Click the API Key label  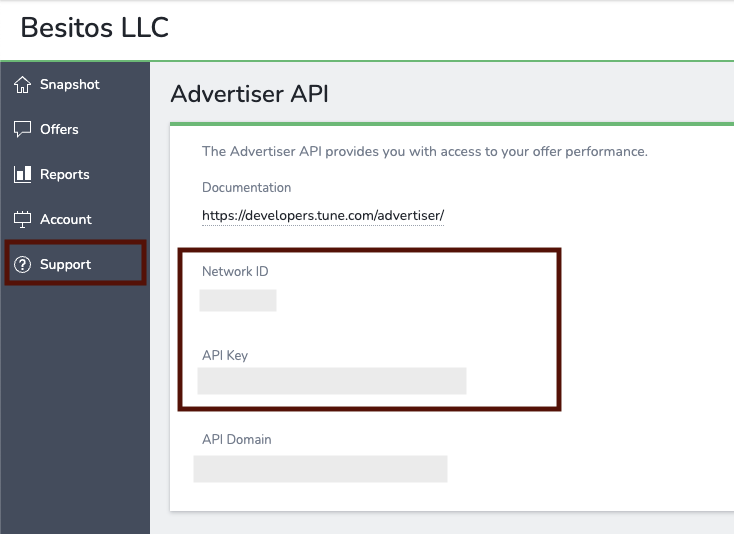pyautogui.click(x=225, y=355)
